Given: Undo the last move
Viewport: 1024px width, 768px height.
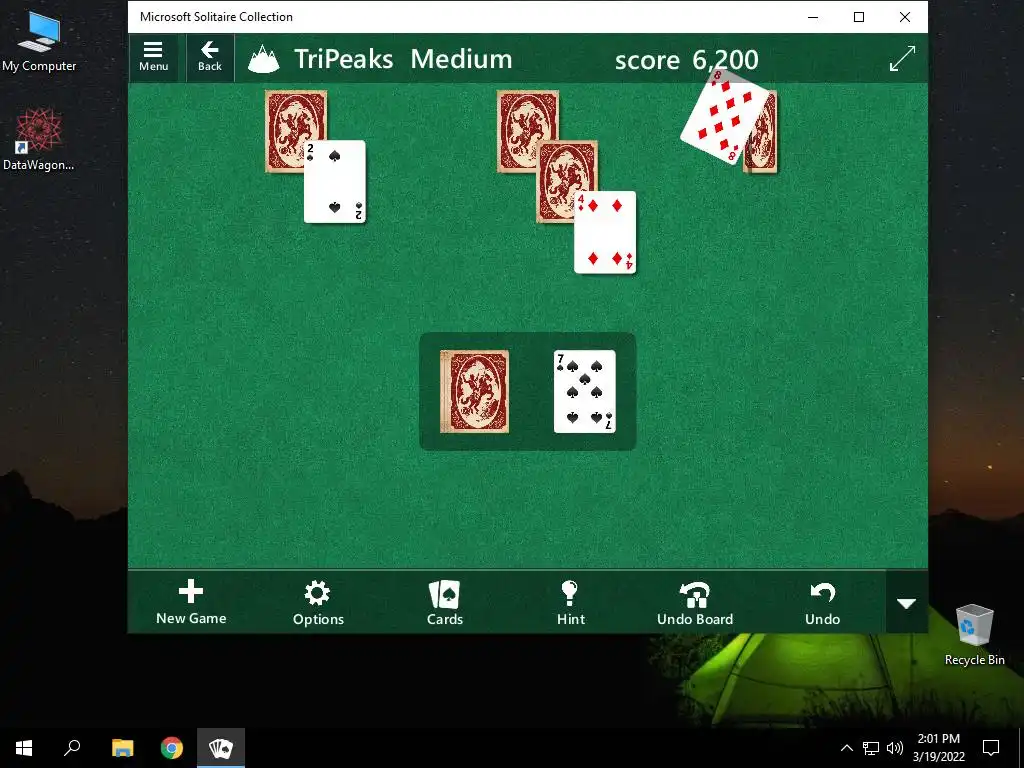Looking at the screenshot, I should pyautogui.click(x=822, y=602).
